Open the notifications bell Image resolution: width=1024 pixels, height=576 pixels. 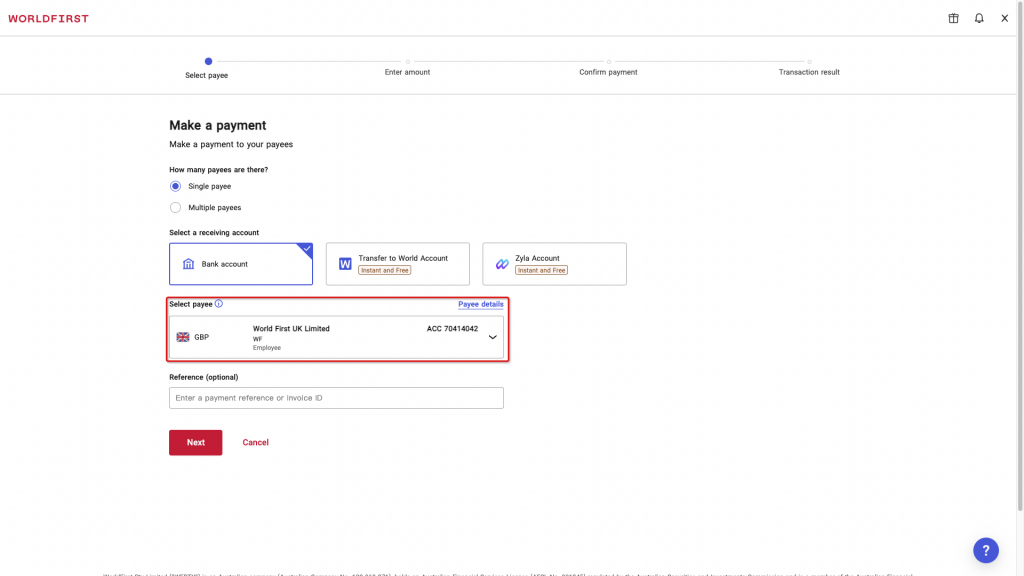pos(979,18)
